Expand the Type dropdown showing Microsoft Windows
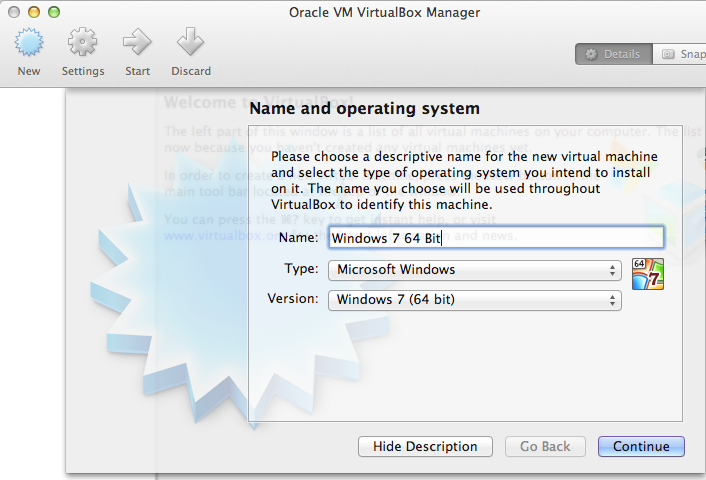This screenshot has width=706, height=480. [474, 269]
